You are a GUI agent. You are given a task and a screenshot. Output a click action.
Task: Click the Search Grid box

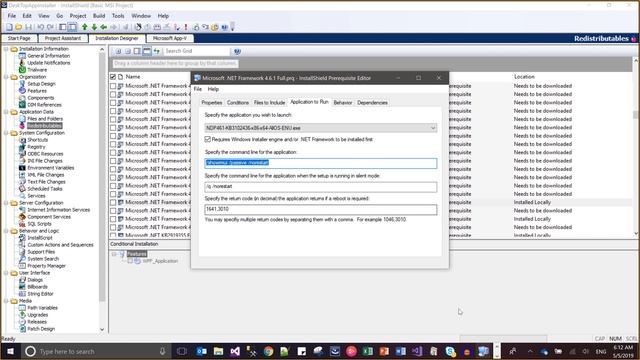coord(197,51)
